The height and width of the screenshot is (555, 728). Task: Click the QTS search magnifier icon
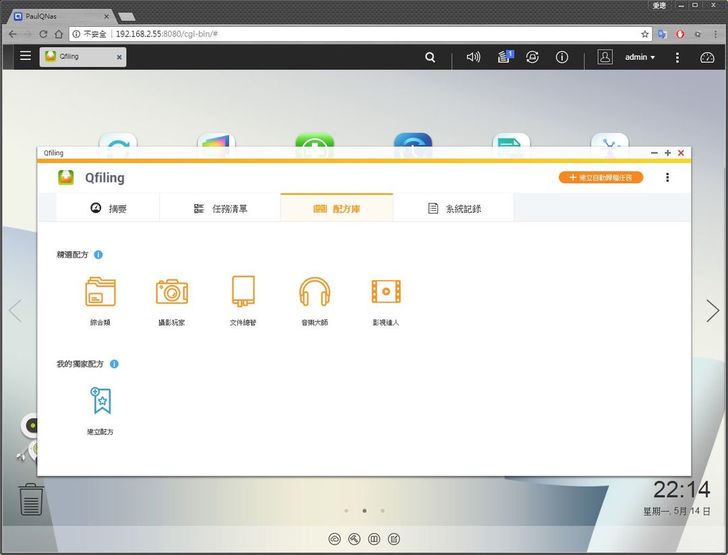(x=430, y=58)
